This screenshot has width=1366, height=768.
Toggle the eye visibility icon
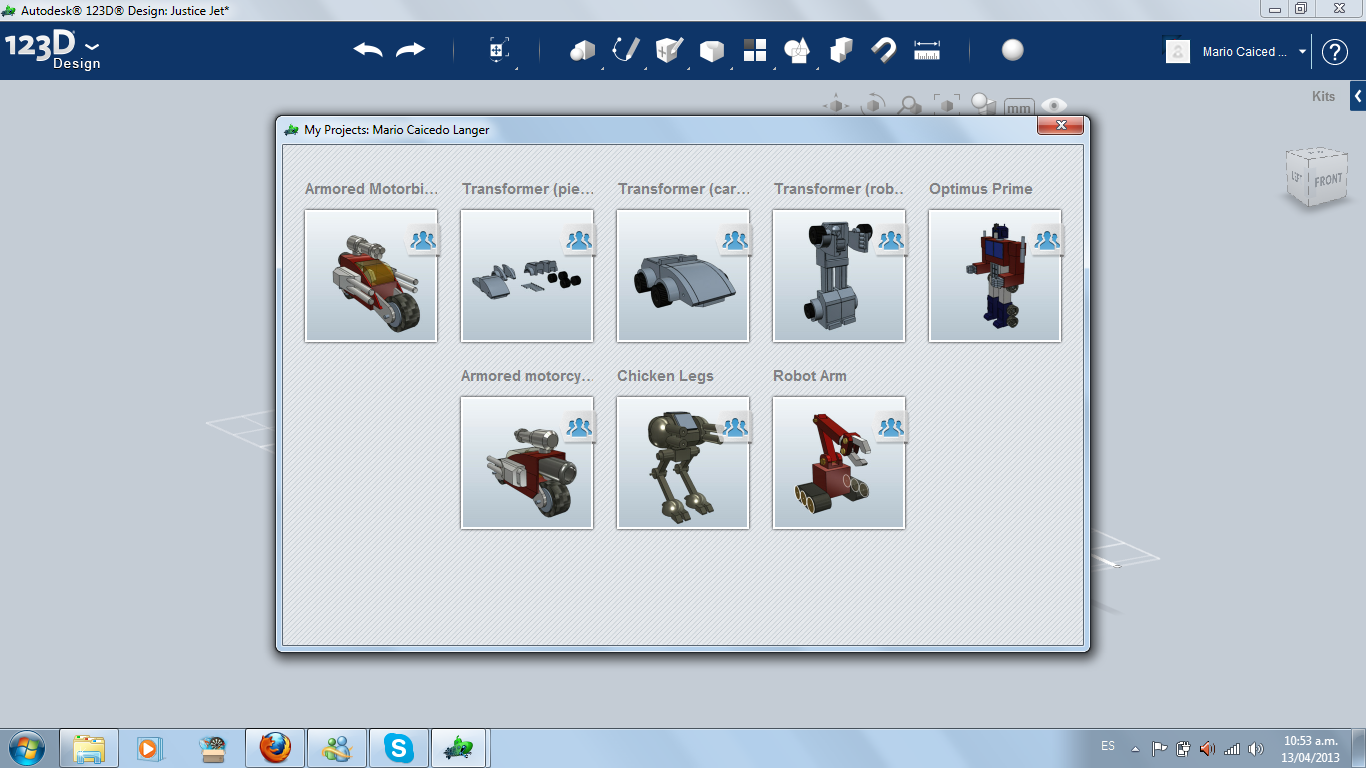click(1054, 105)
